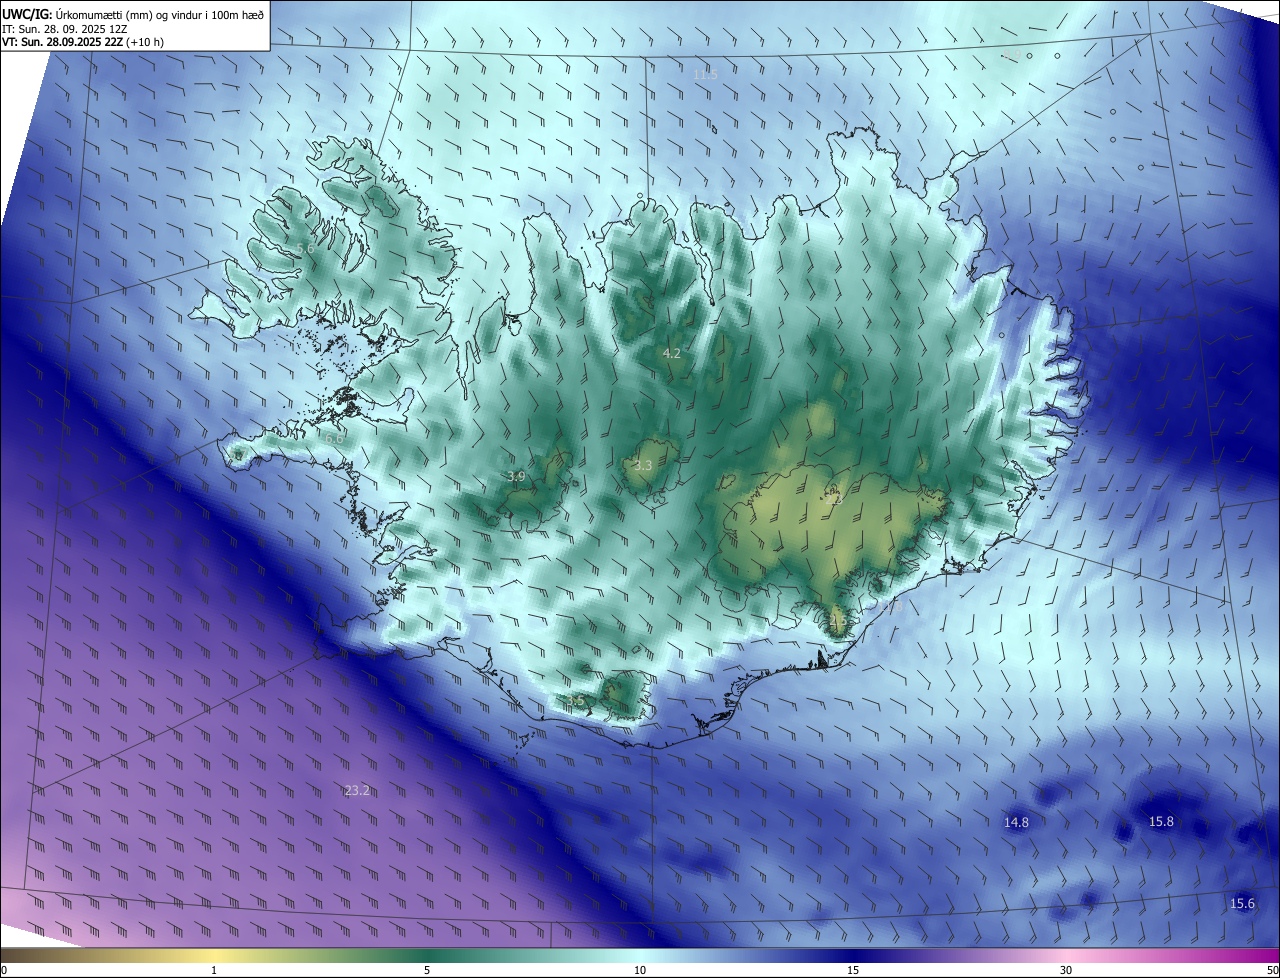Click the 'VT: Sun. 28.09.2025 22Z (+10 h)' line
The width and height of the screenshot is (1280, 978).
point(83,43)
